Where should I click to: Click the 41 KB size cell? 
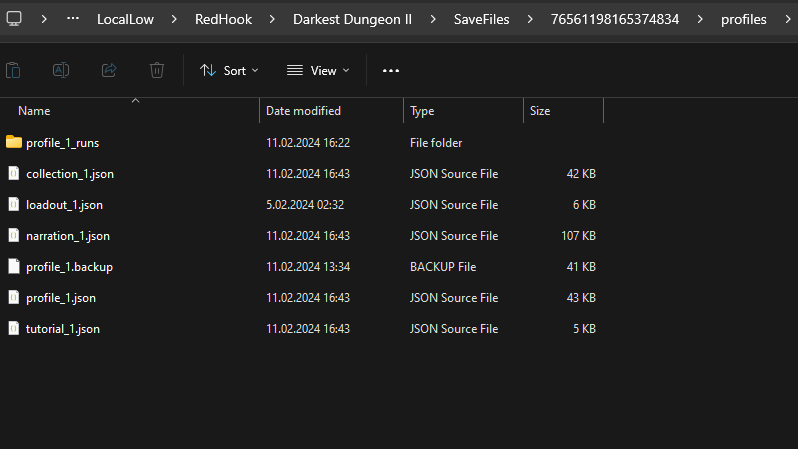(581, 267)
